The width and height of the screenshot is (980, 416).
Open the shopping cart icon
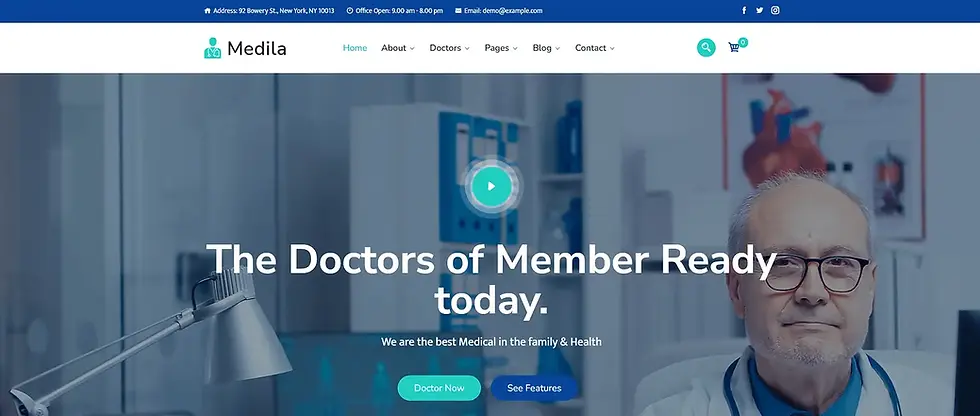point(734,47)
